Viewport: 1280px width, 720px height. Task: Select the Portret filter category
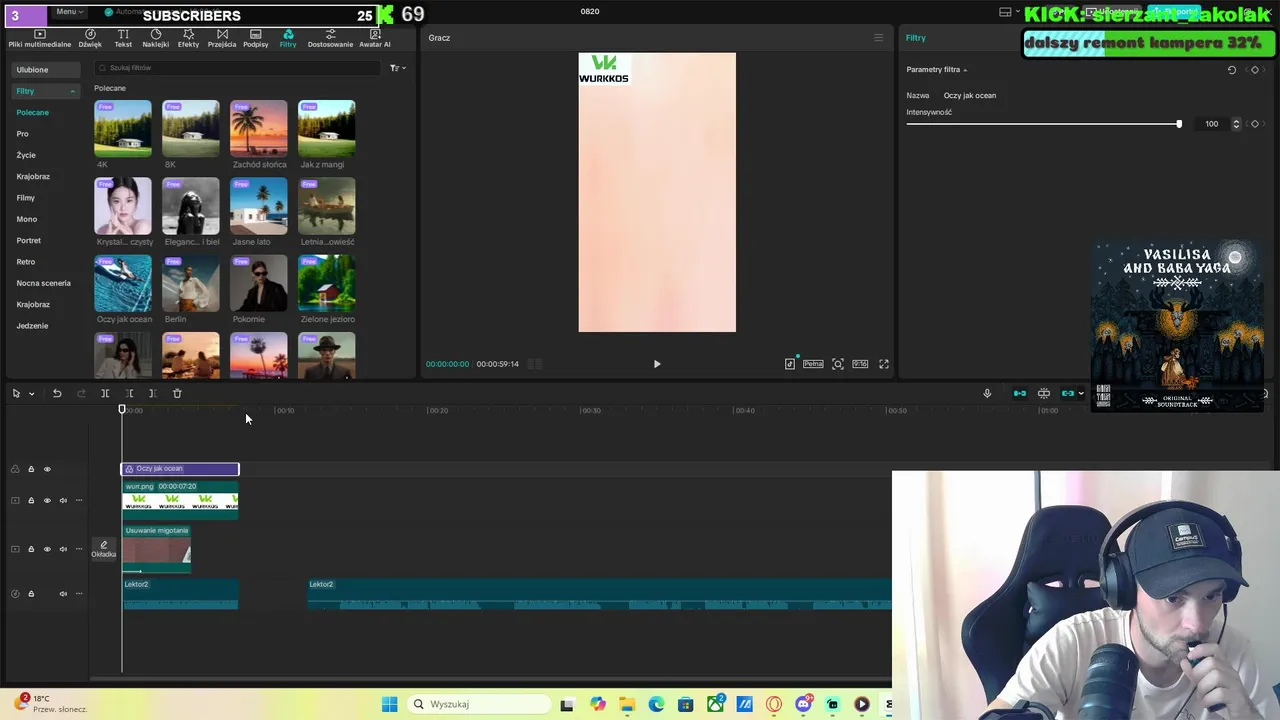(x=29, y=241)
